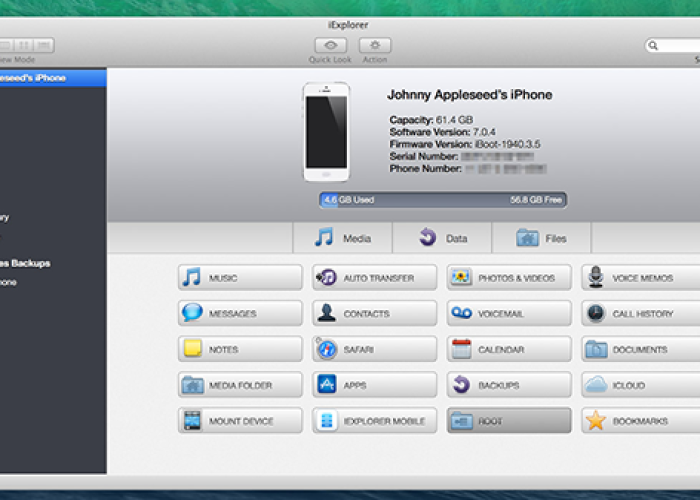Click the search field
This screenshot has width=700, height=500.
(672, 46)
